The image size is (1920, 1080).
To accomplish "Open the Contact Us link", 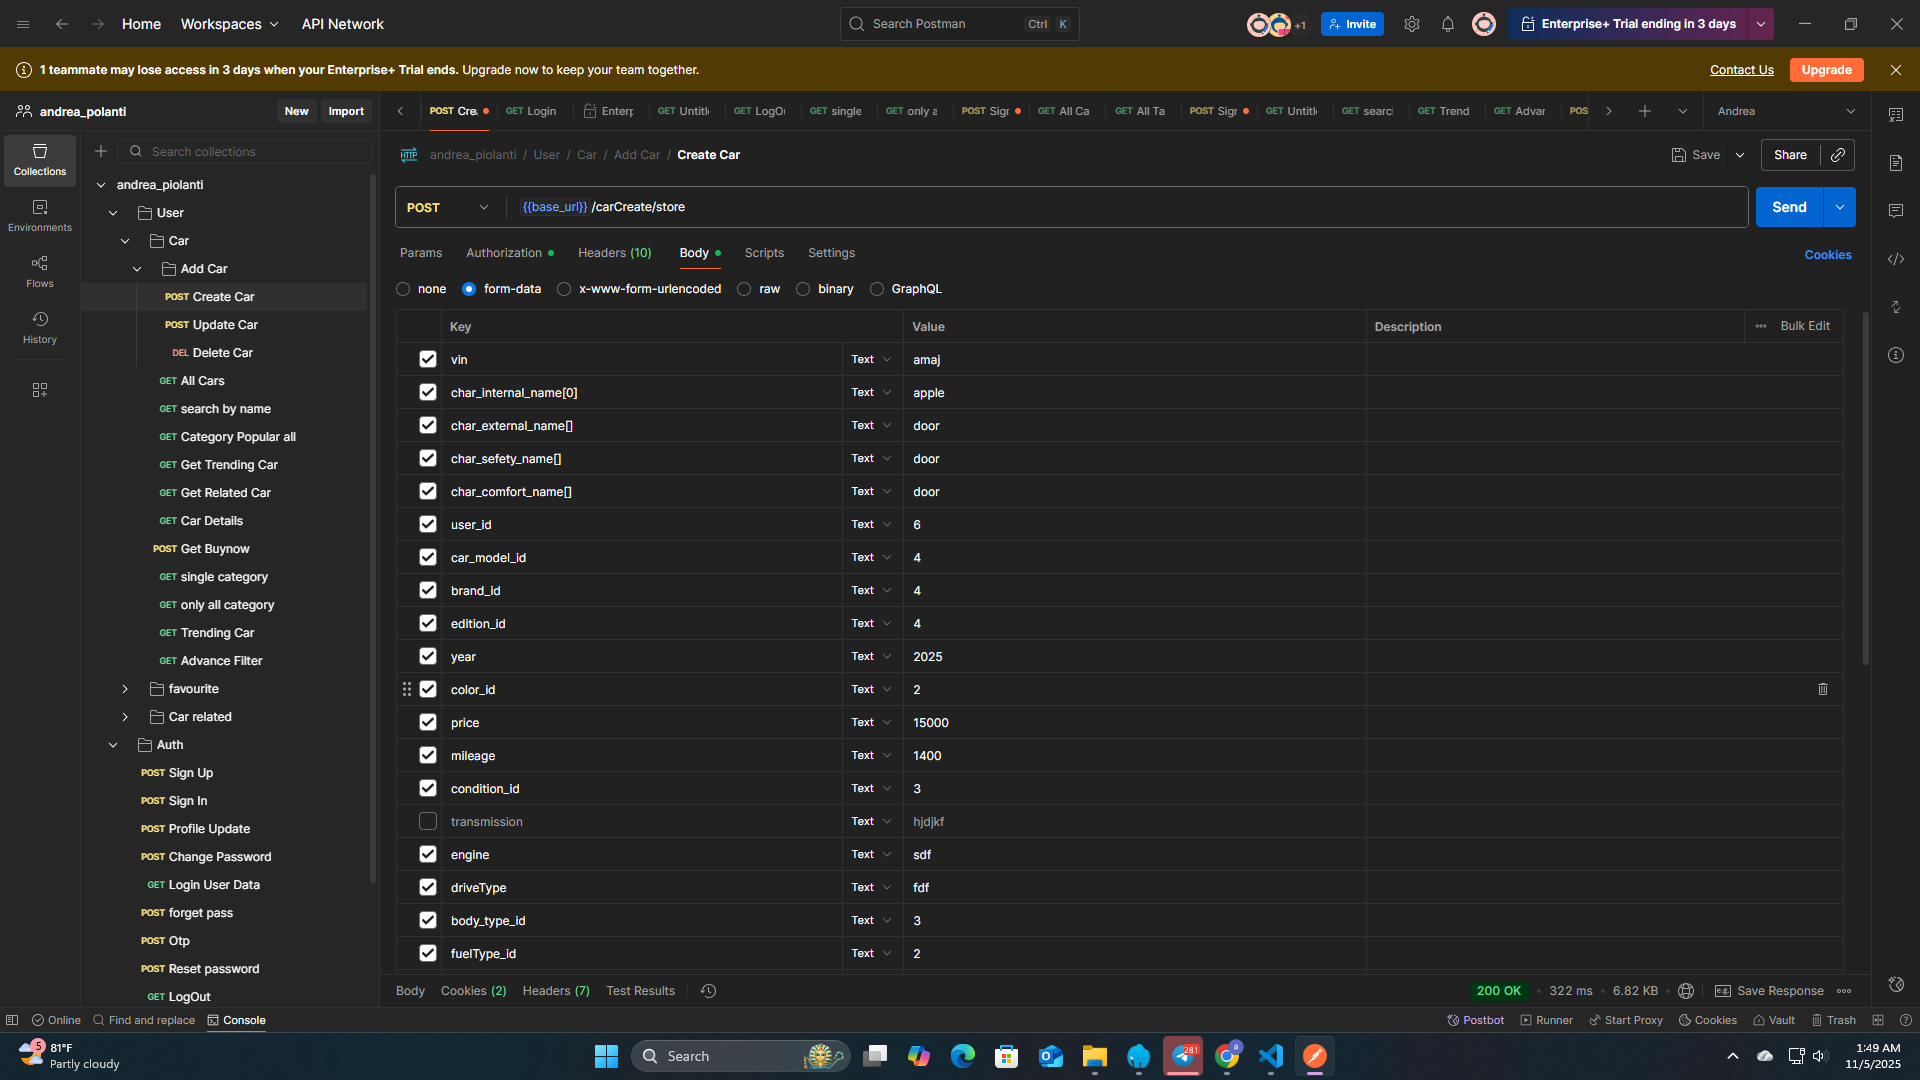I will tap(1742, 70).
